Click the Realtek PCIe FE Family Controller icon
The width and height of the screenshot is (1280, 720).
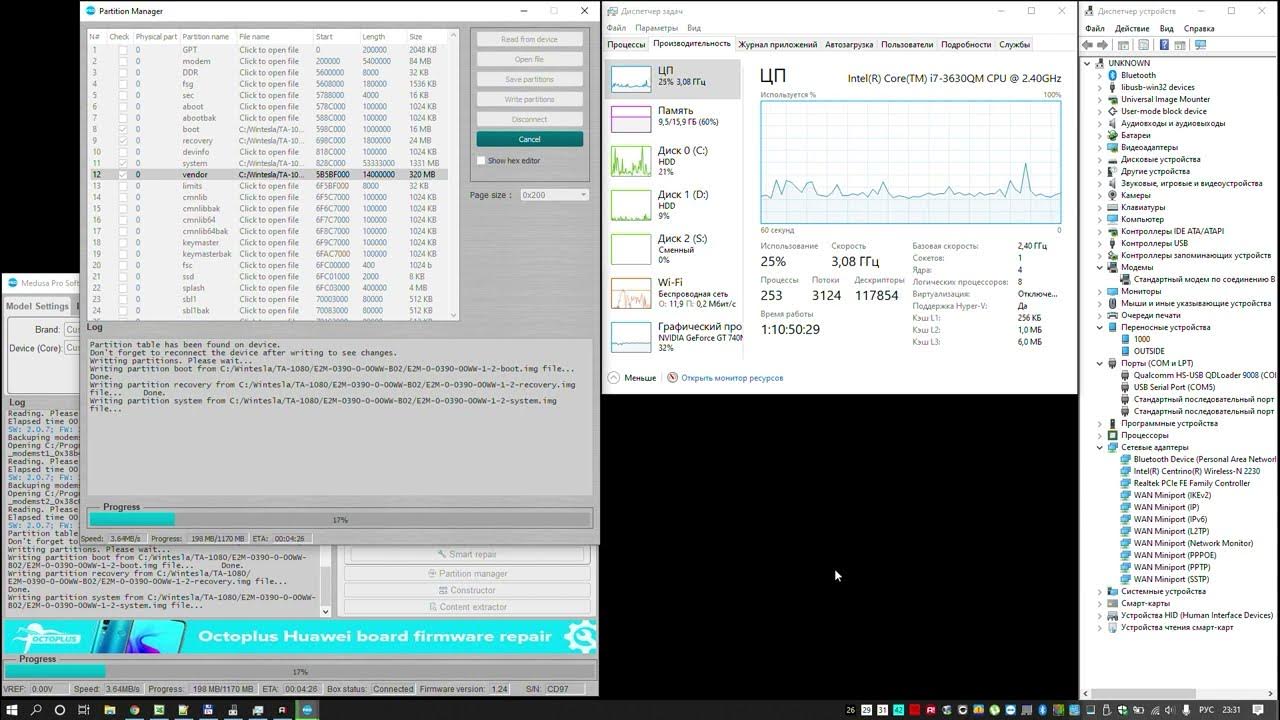point(1126,483)
